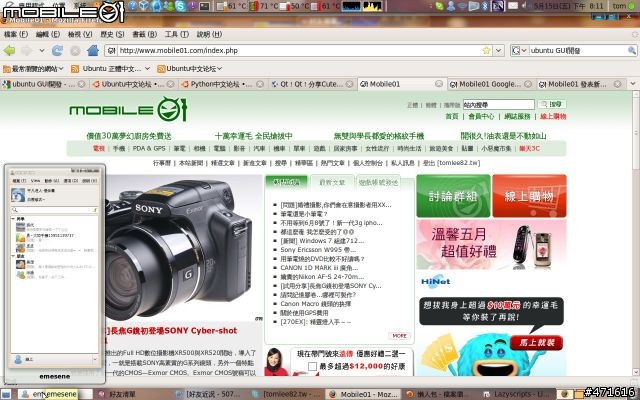Open the 書籤(B) menu in Firefox
This screenshot has width=640, height=400.
(x=144, y=34)
